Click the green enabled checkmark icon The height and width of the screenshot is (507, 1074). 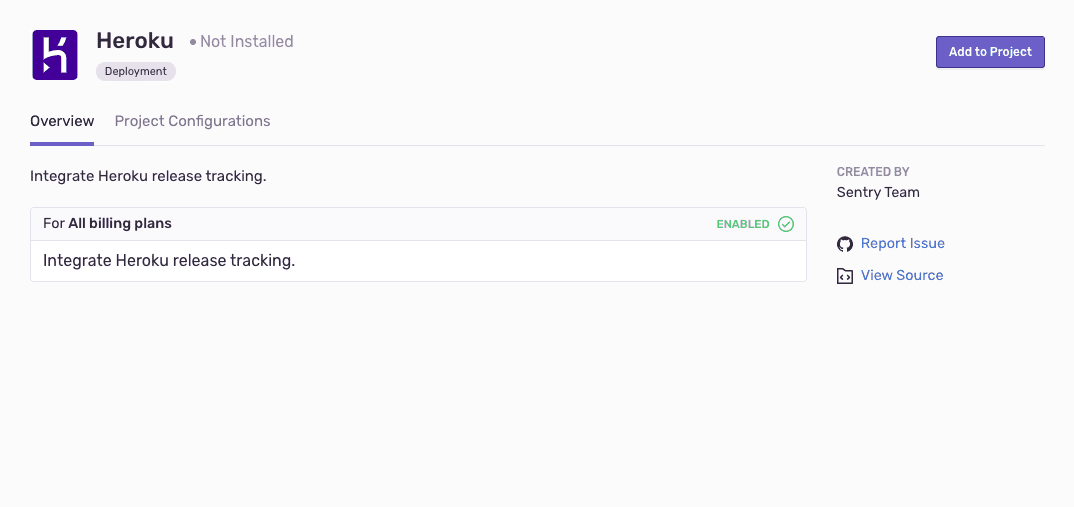pyautogui.click(x=786, y=224)
